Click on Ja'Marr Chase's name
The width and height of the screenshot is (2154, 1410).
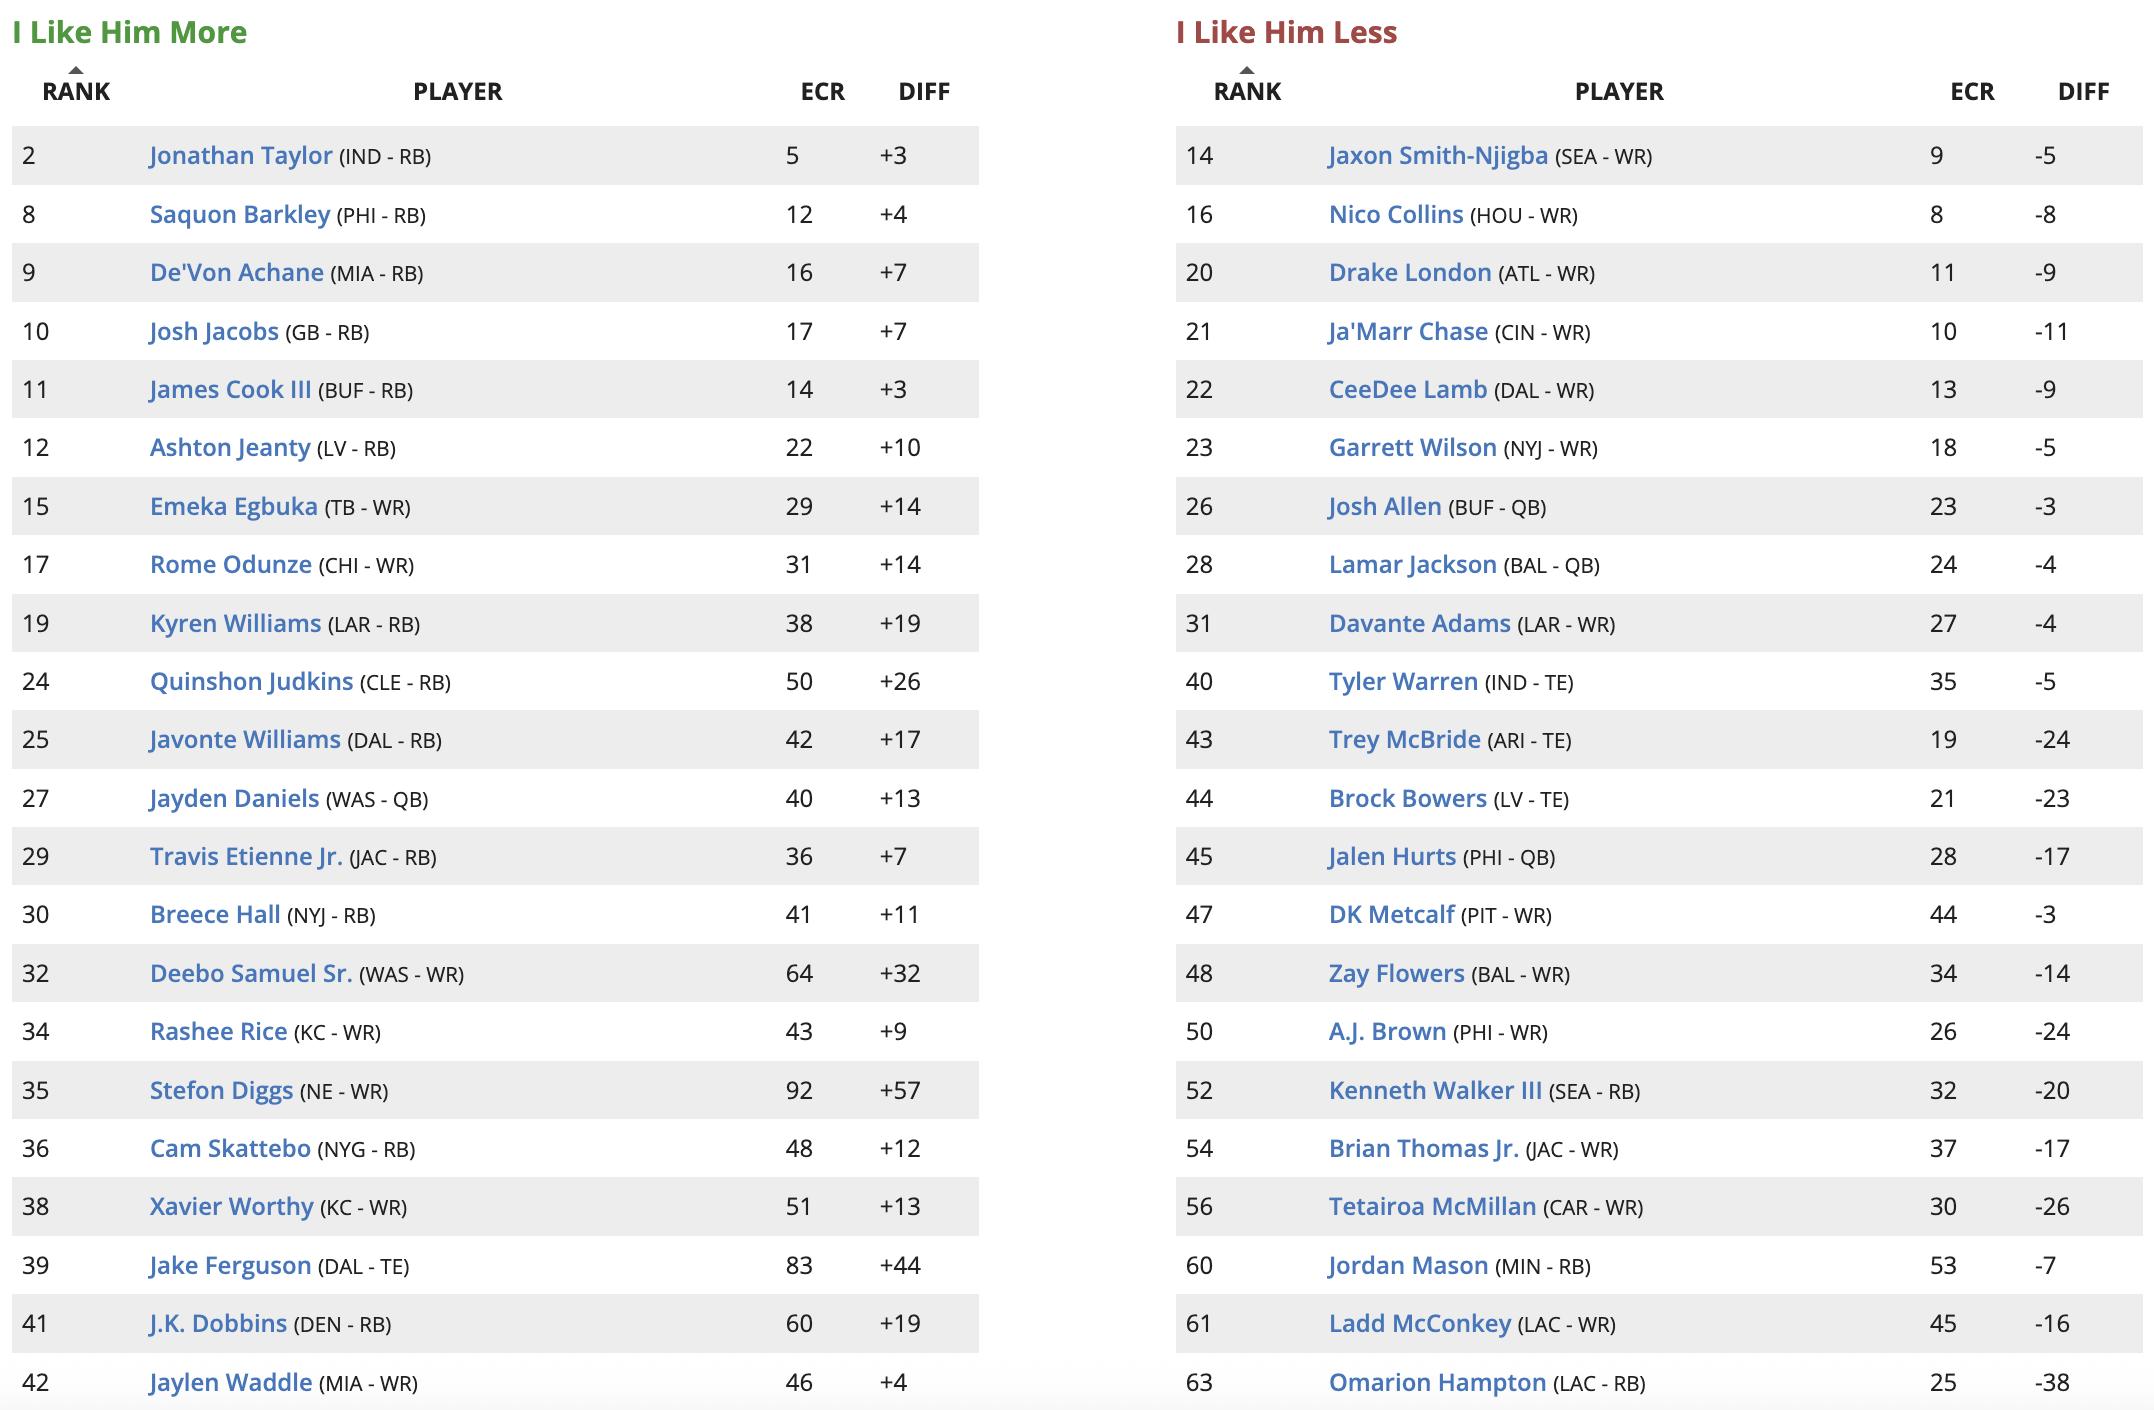[x=1407, y=332]
